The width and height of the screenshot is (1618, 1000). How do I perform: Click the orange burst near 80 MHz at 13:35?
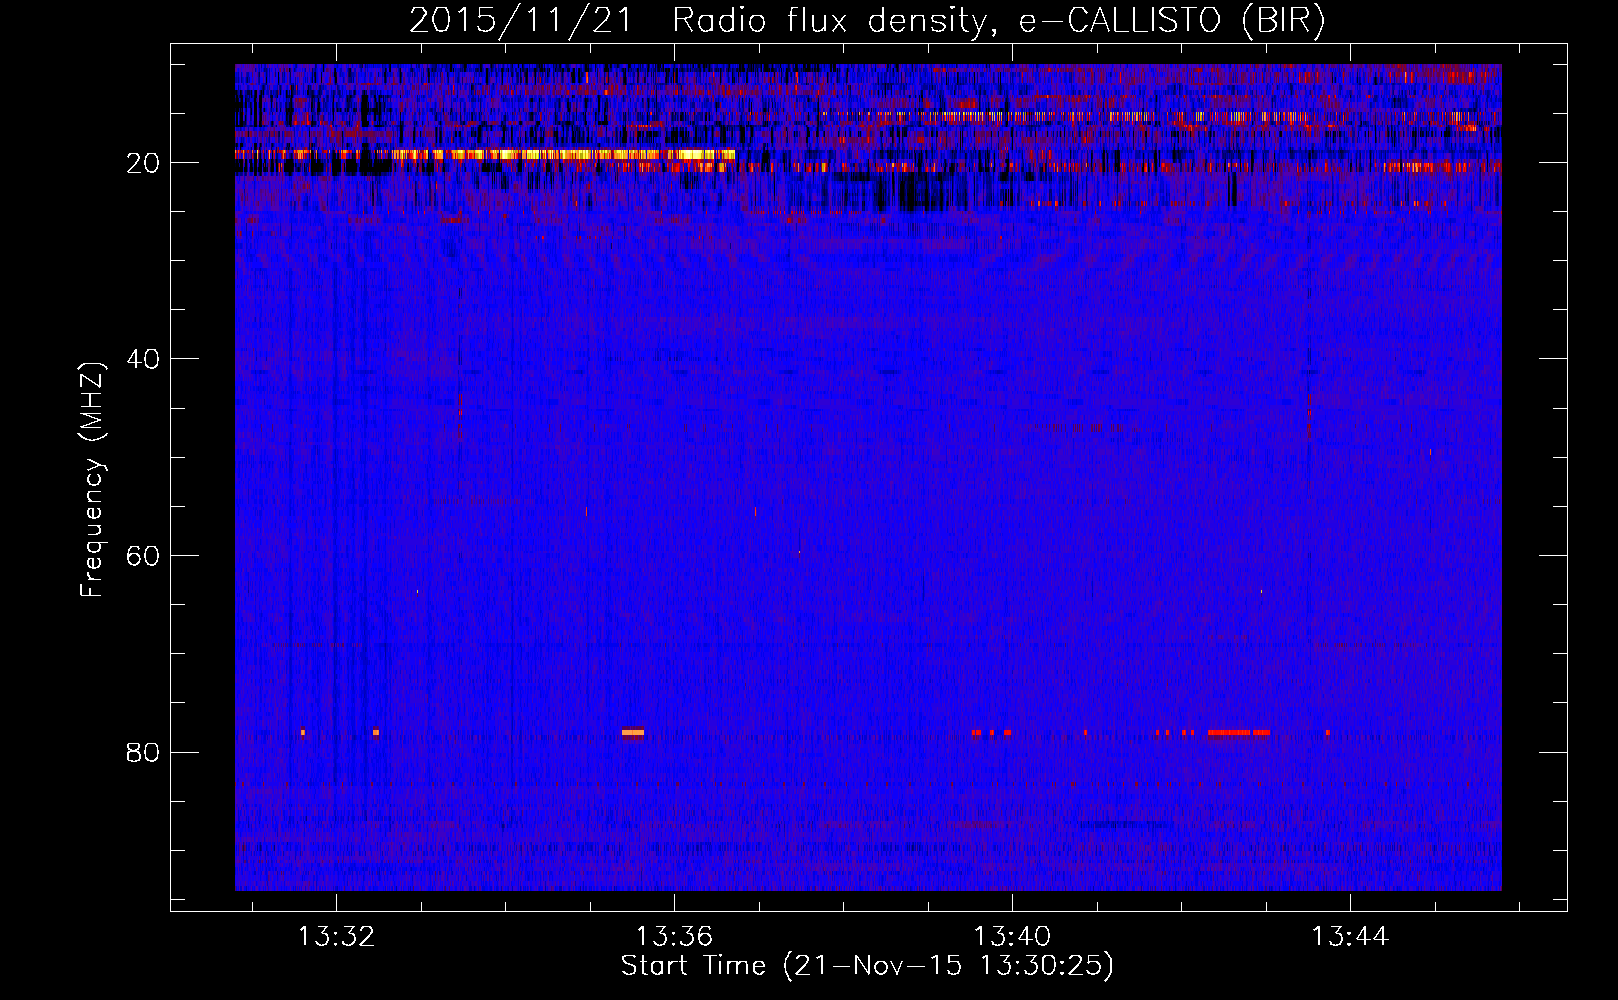[633, 732]
